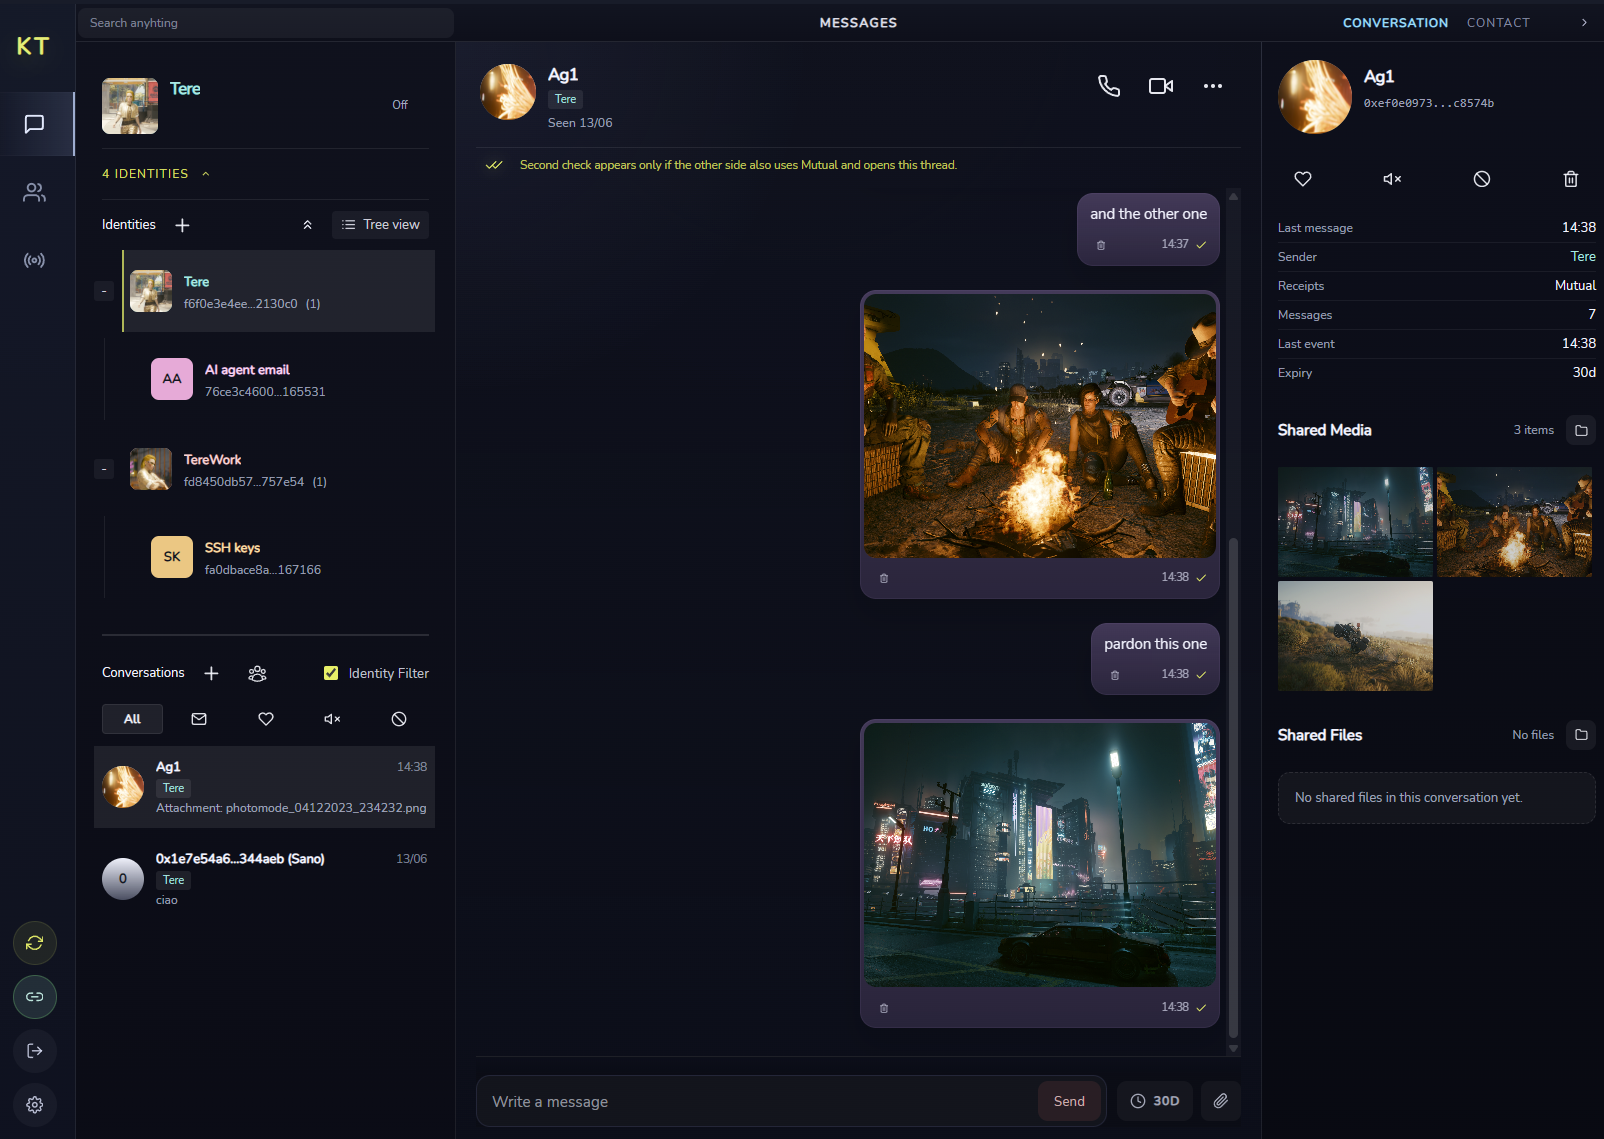Screen dimensions: 1604x1139
Task: Select the Tere identity row
Action: [x=279, y=291]
